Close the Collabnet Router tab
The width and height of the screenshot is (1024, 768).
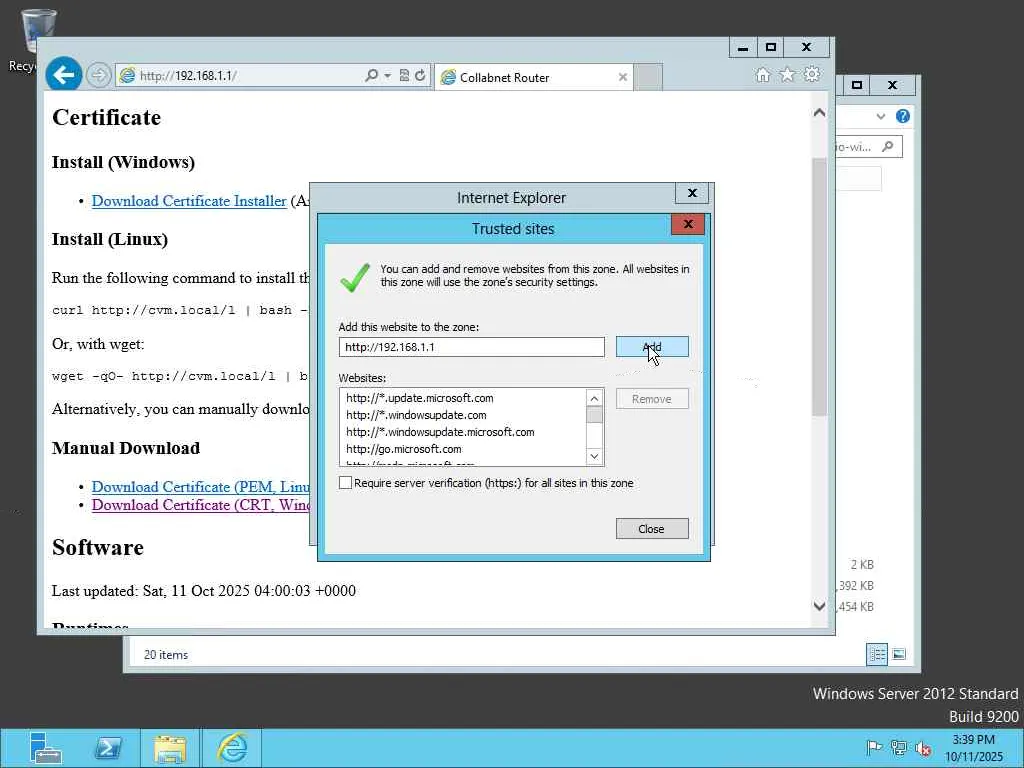point(622,77)
